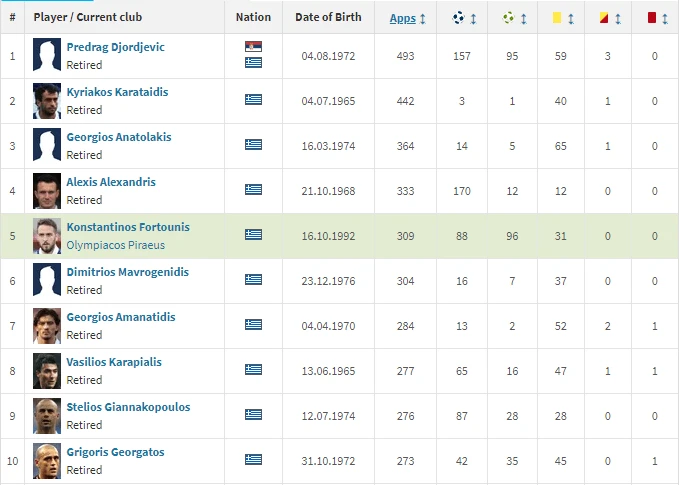The height and width of the screenshot is (485, 679).
Task: Sort by the assists icon column
Action: [x=512, y=17]
